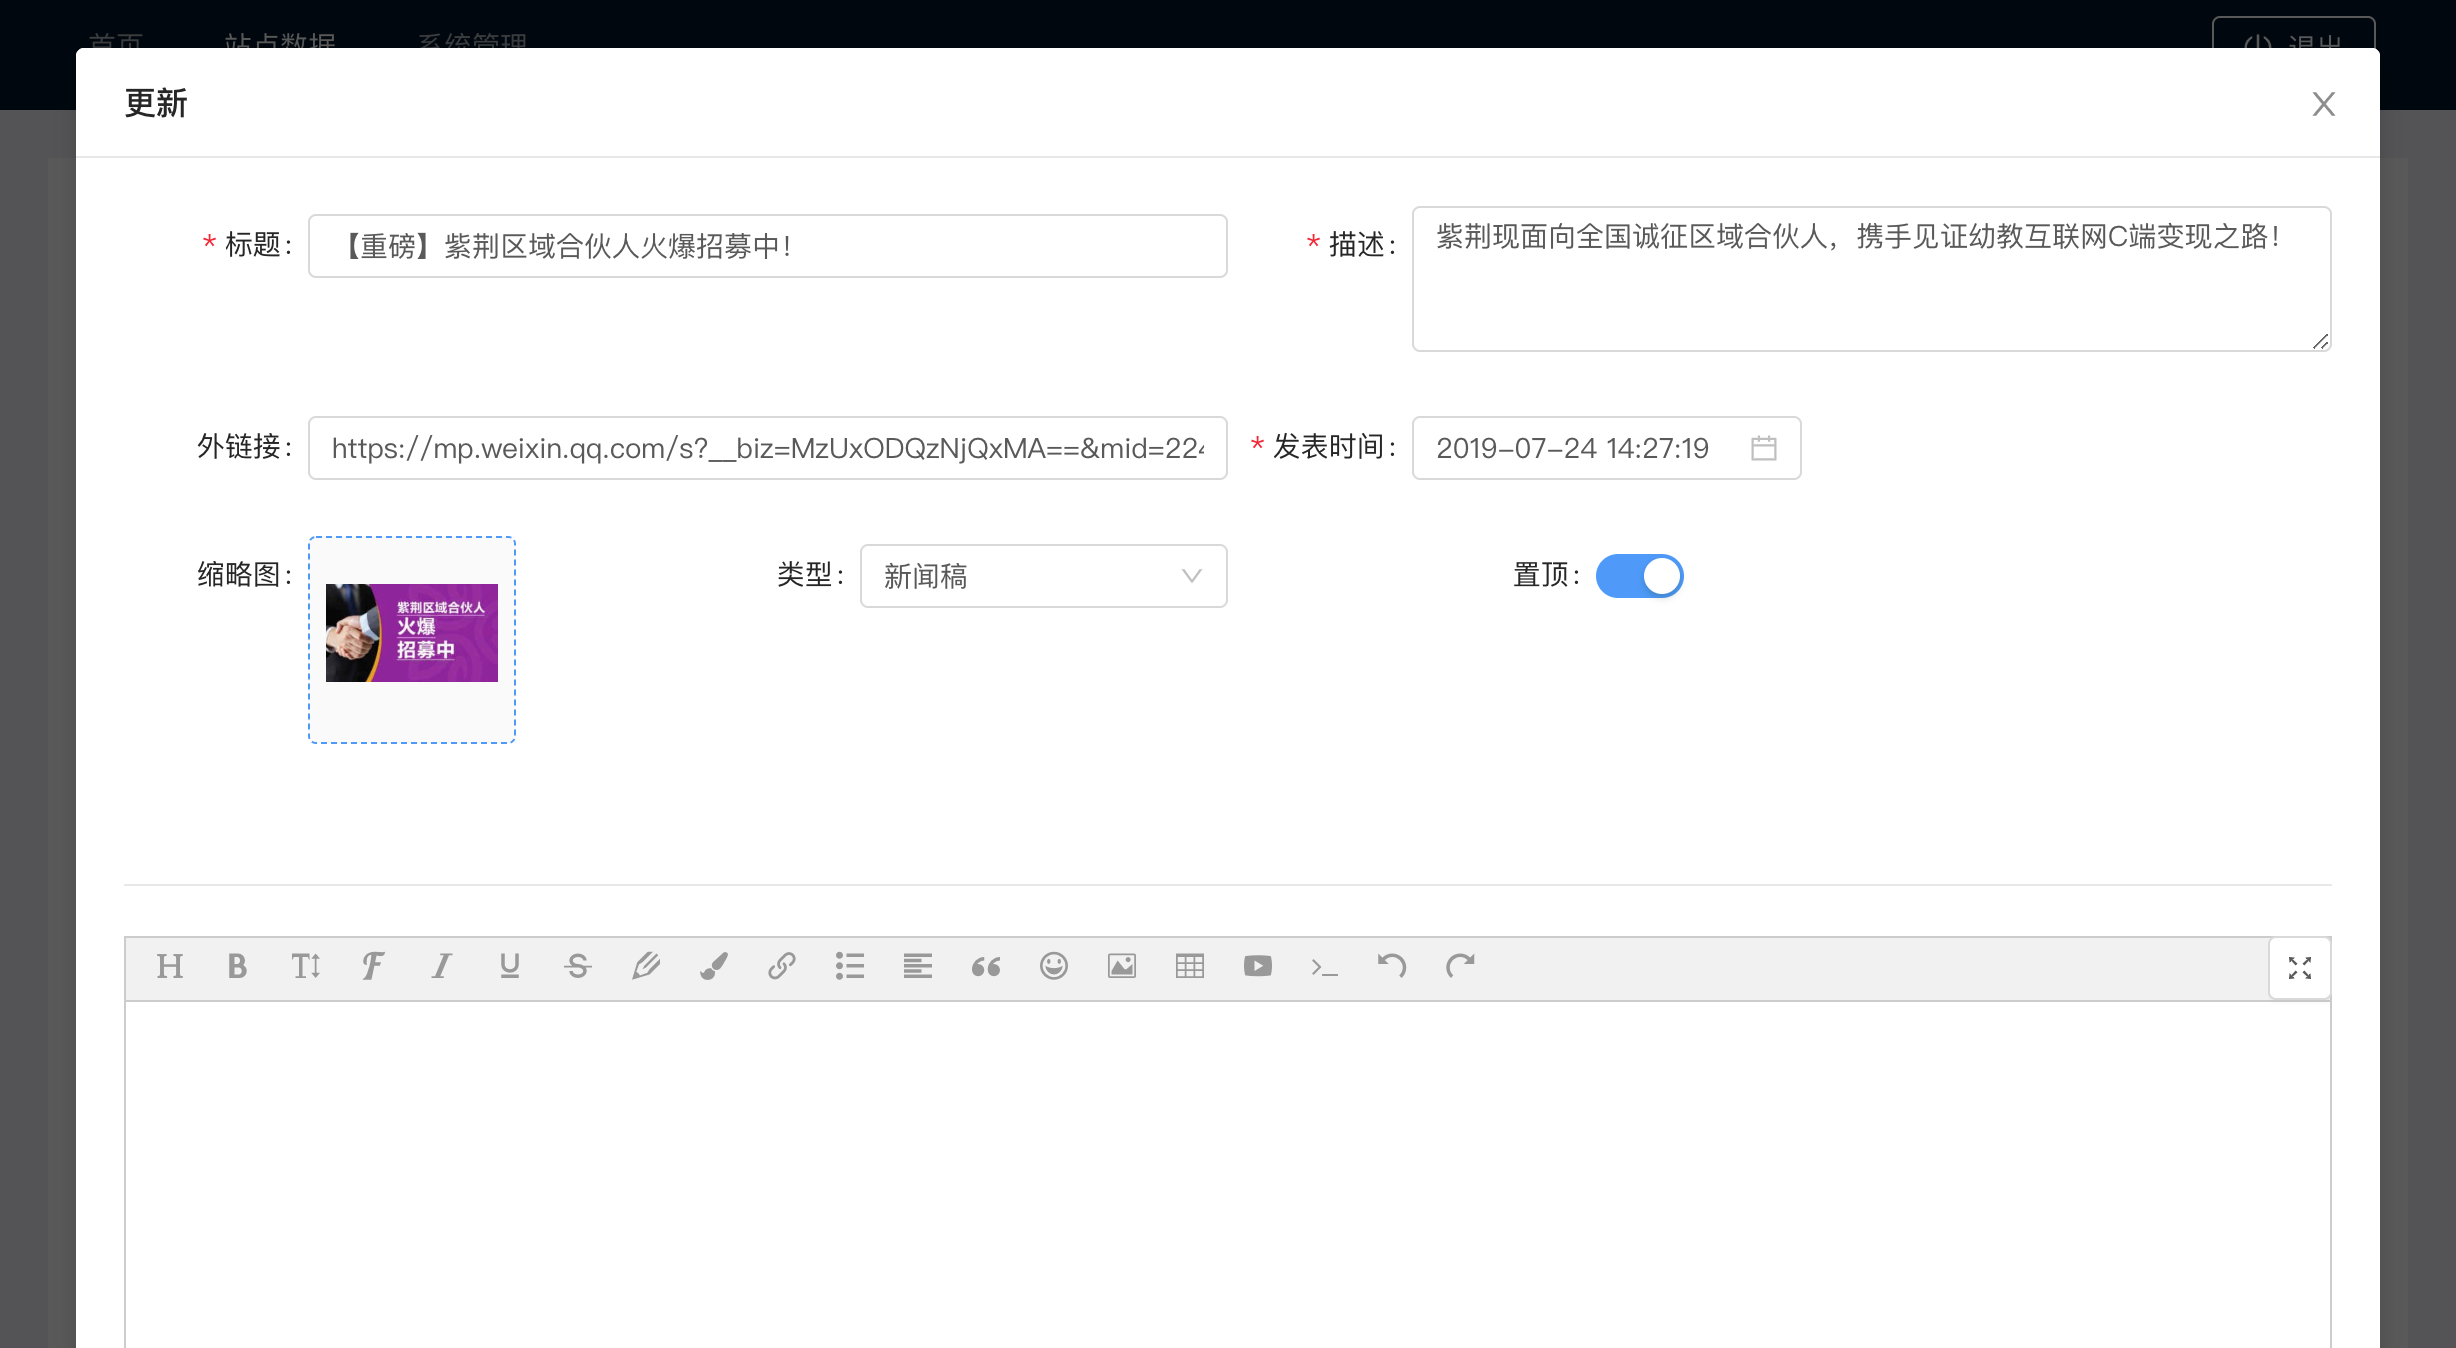Click the uploaded 缩略图 thumbnail image
The width and height of the screenshot is (2456, 1348).
[412, 633]
